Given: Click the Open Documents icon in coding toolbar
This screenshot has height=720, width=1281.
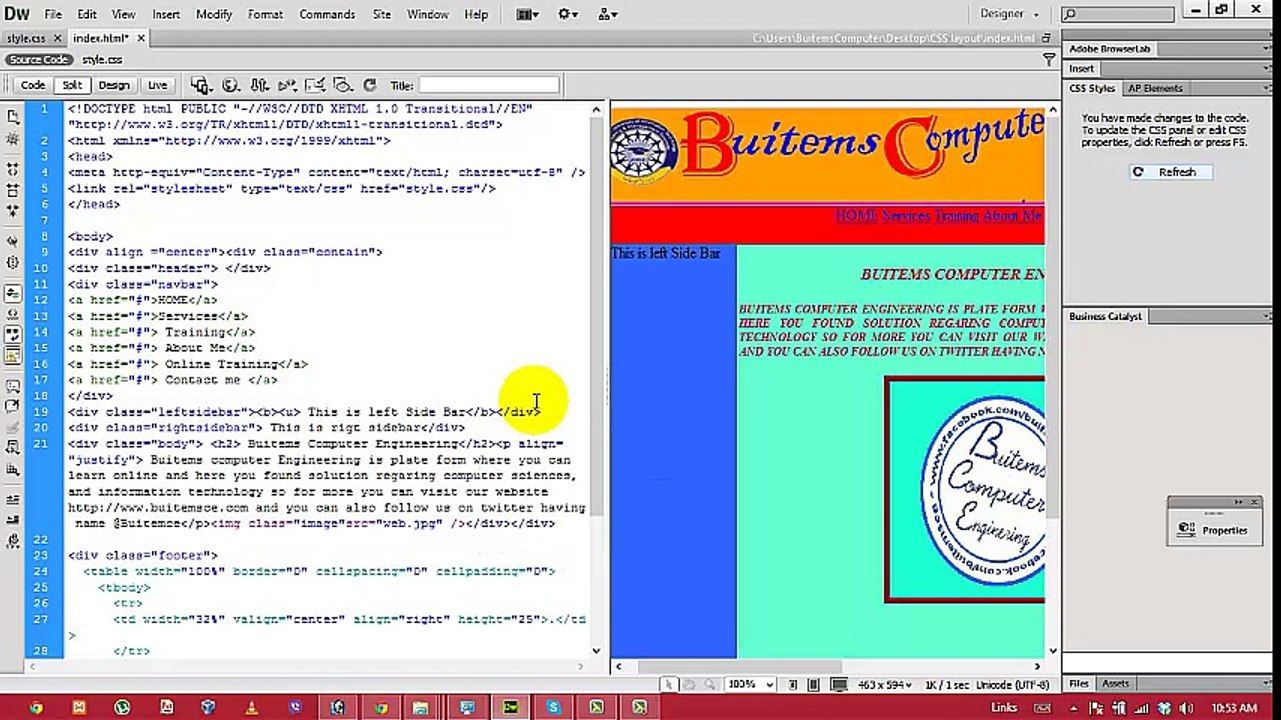Looking at the screenshot, I should tap(13, 117).
